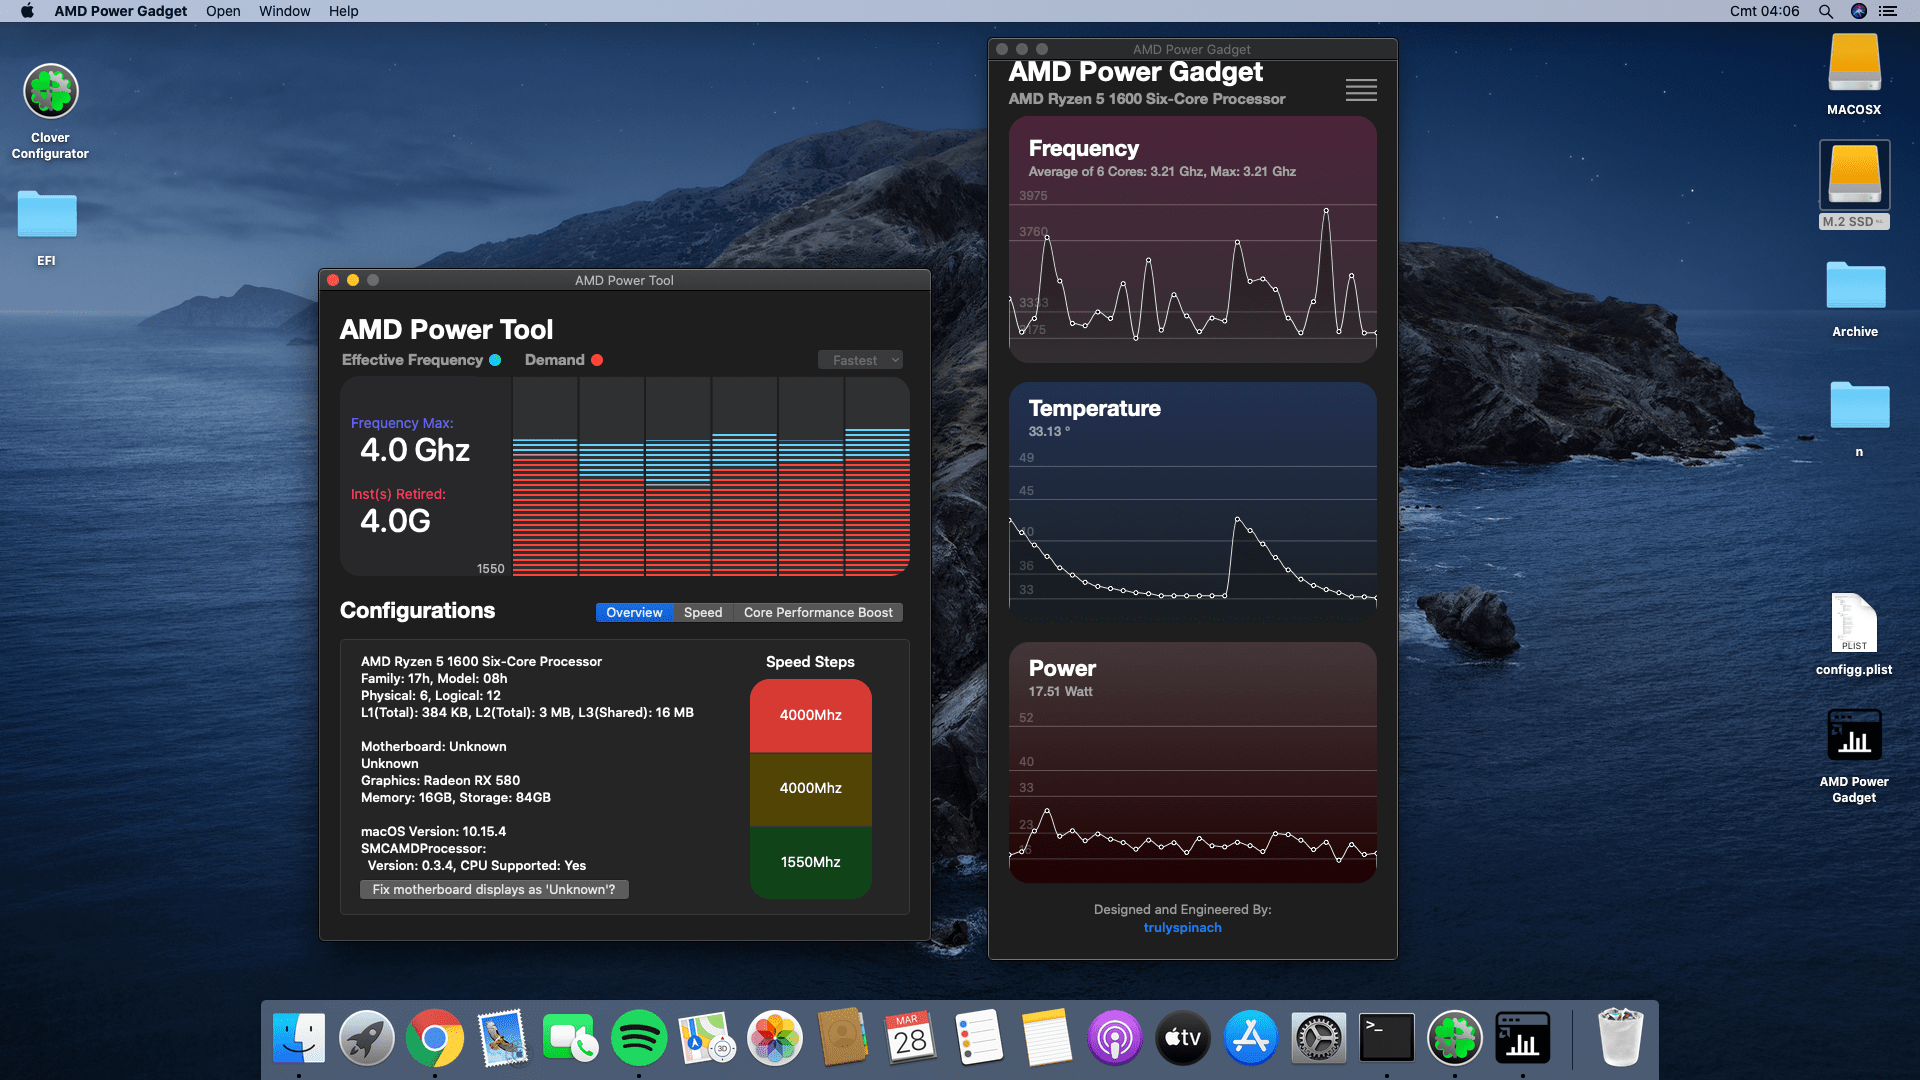
Task: Open the AMD Power Gadget hamburger menu
Action: pos(1360,90)
